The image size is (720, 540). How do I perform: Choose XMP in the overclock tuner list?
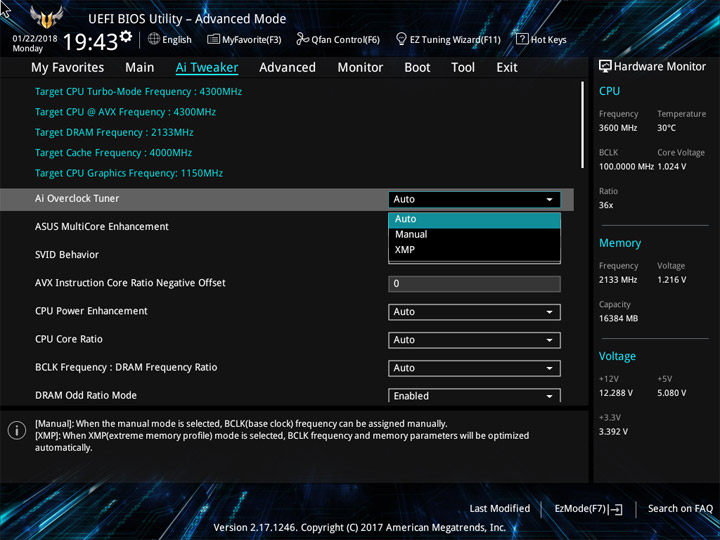click(x=474, y=250)
